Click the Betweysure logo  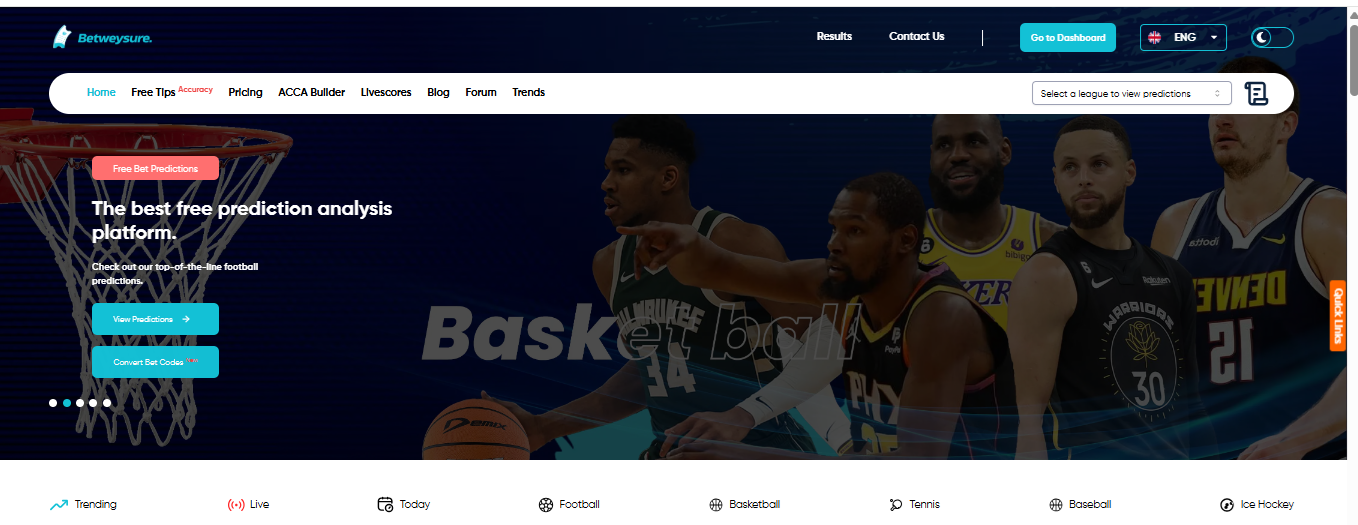pyautogui.click(x=102, y=37)
